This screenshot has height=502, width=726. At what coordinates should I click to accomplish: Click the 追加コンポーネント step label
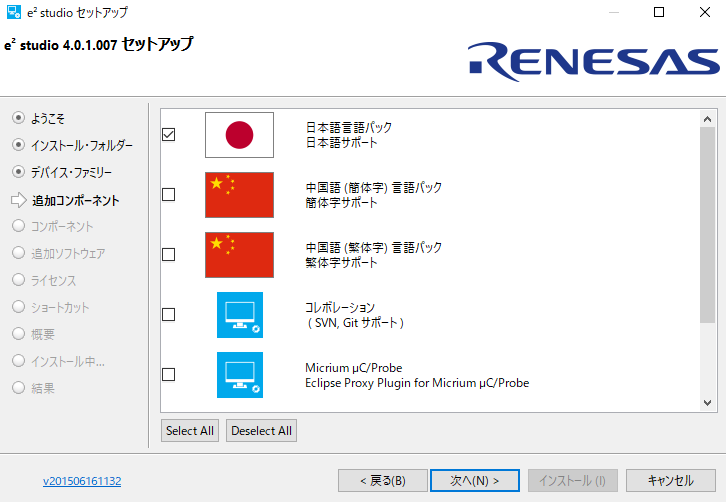pos(75,201)
